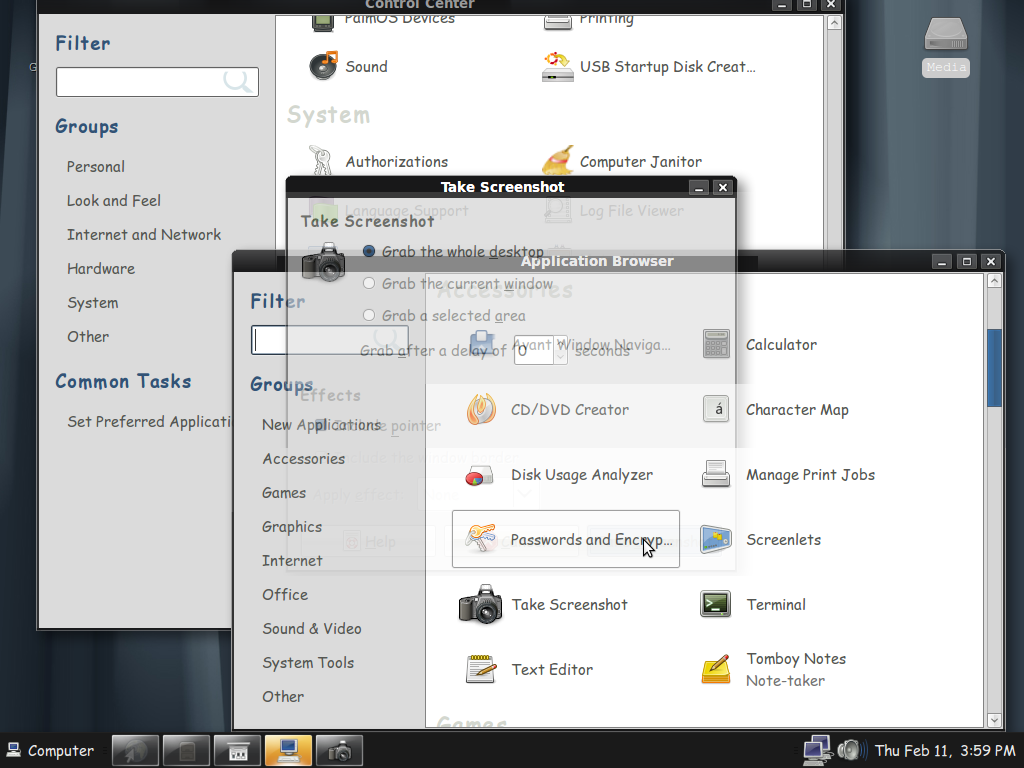The height and width of the screenshot is (768, 1024).
Task: Open the Sound icon in Control Center
Action: 323,66
